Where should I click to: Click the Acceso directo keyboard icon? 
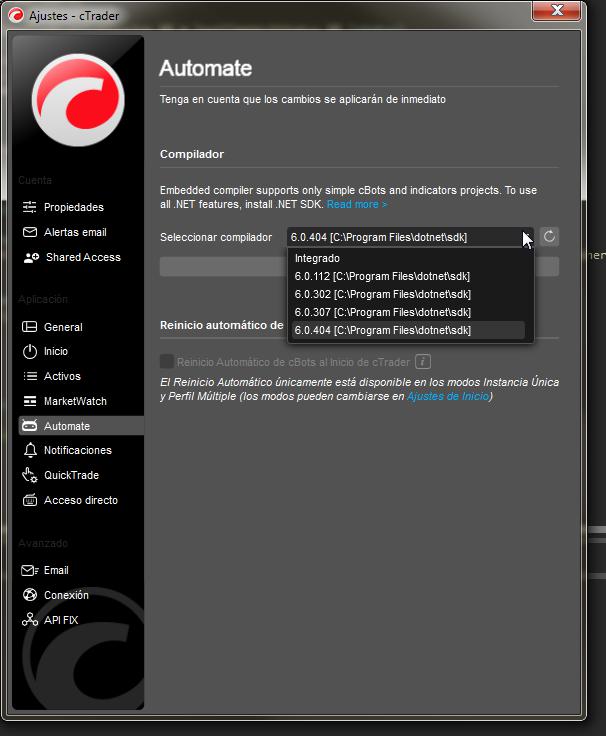tap(30, 500)
